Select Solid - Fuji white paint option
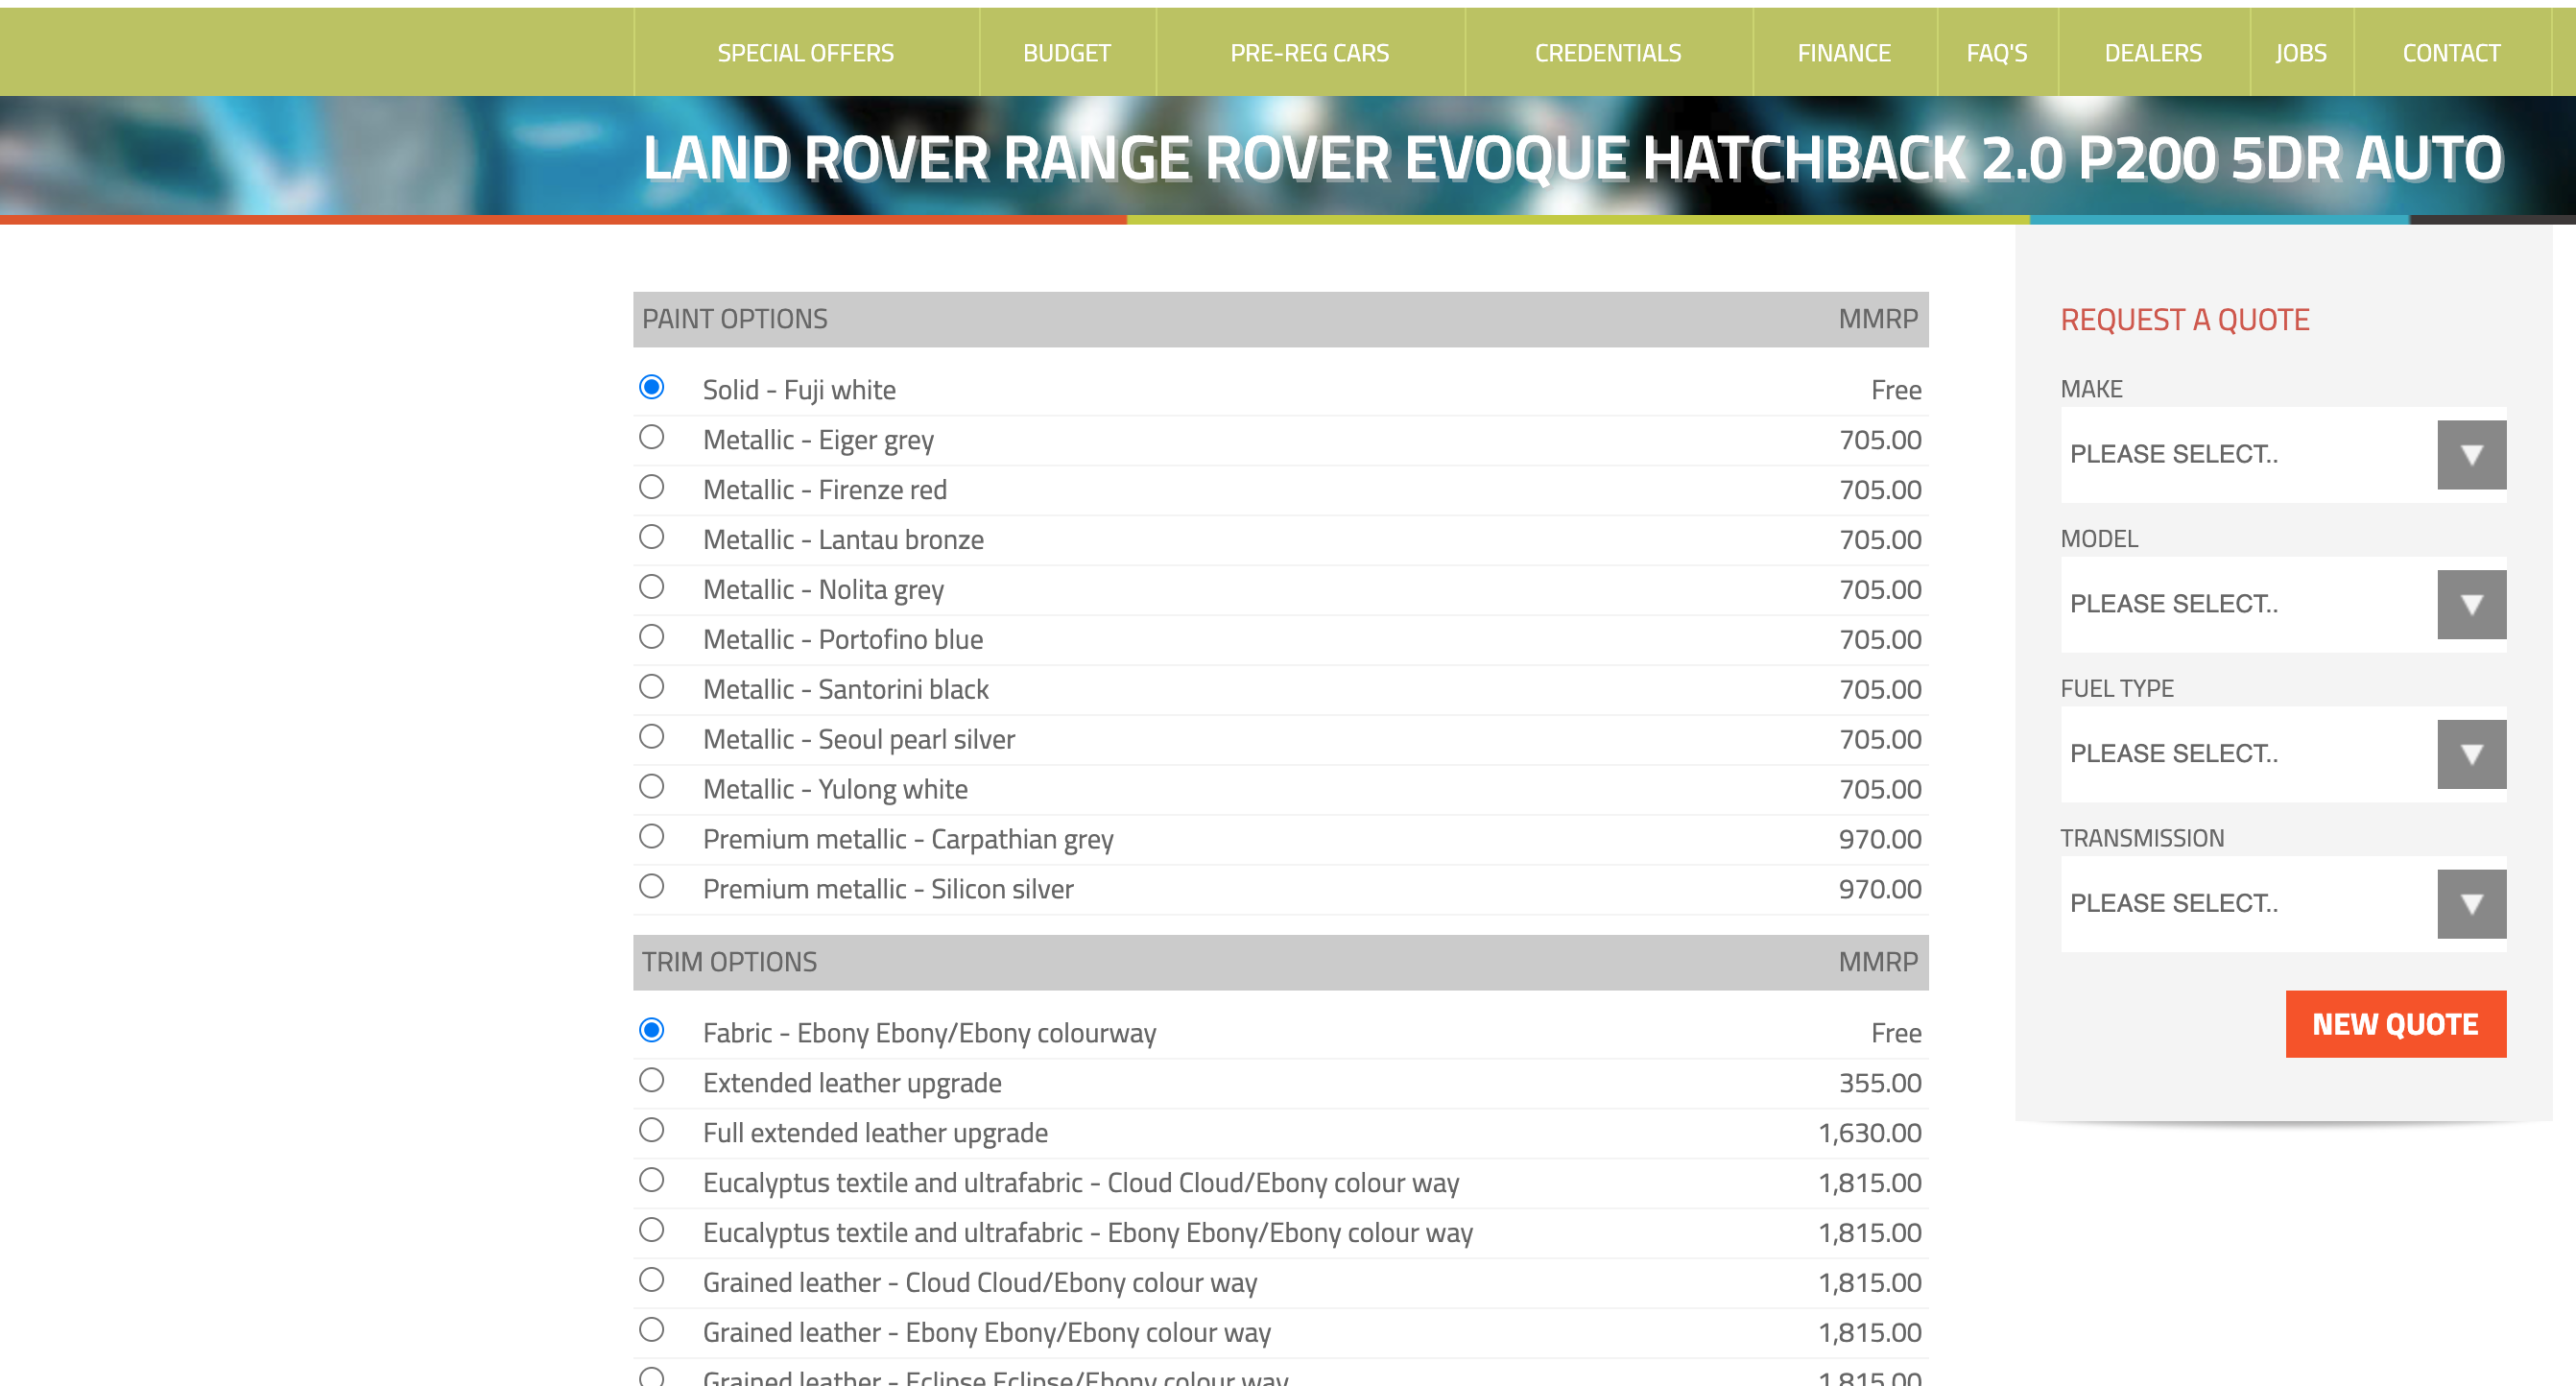The image size is (2576, 1386). [x=651, y=387]
